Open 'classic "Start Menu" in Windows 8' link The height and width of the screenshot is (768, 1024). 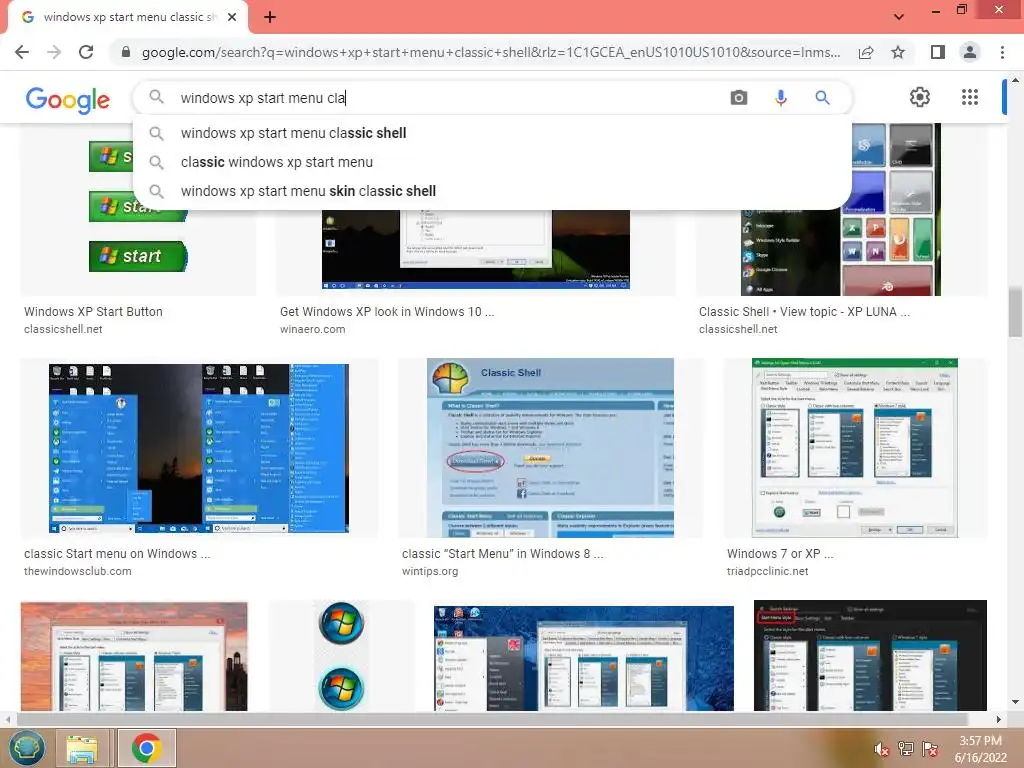coord(503,554)
